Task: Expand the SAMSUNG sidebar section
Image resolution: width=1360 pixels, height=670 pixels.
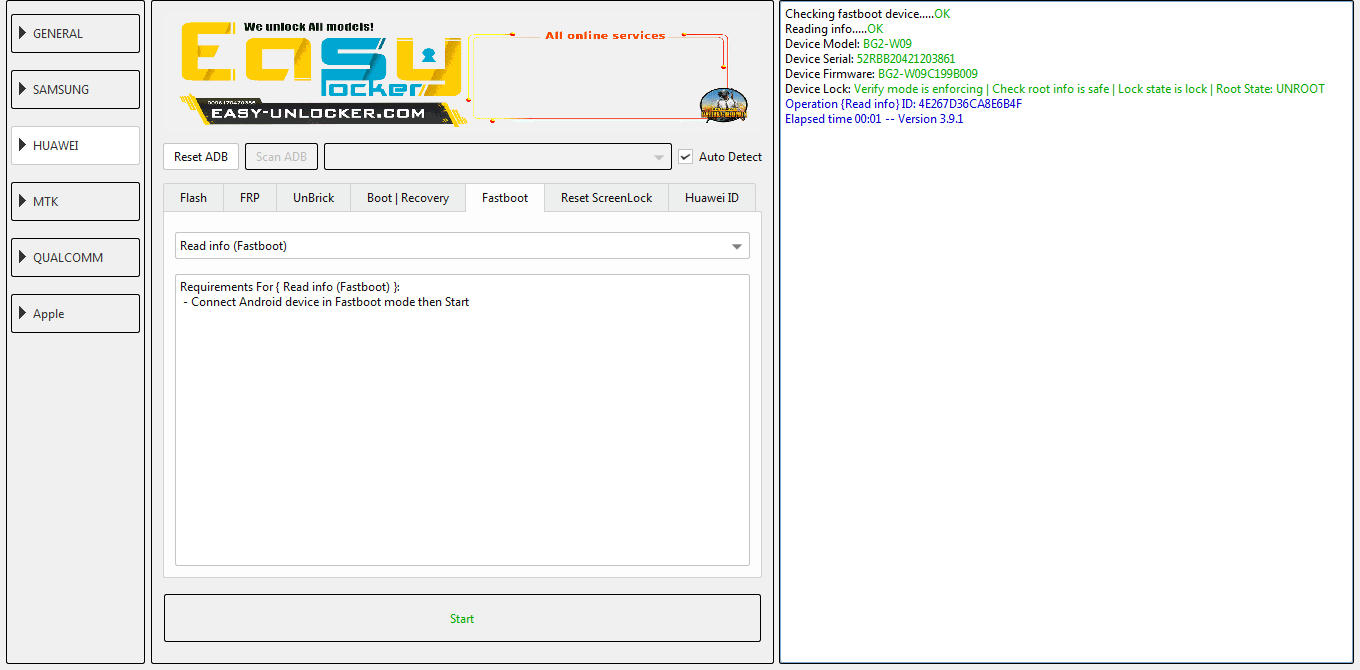Action: (75, 89)
